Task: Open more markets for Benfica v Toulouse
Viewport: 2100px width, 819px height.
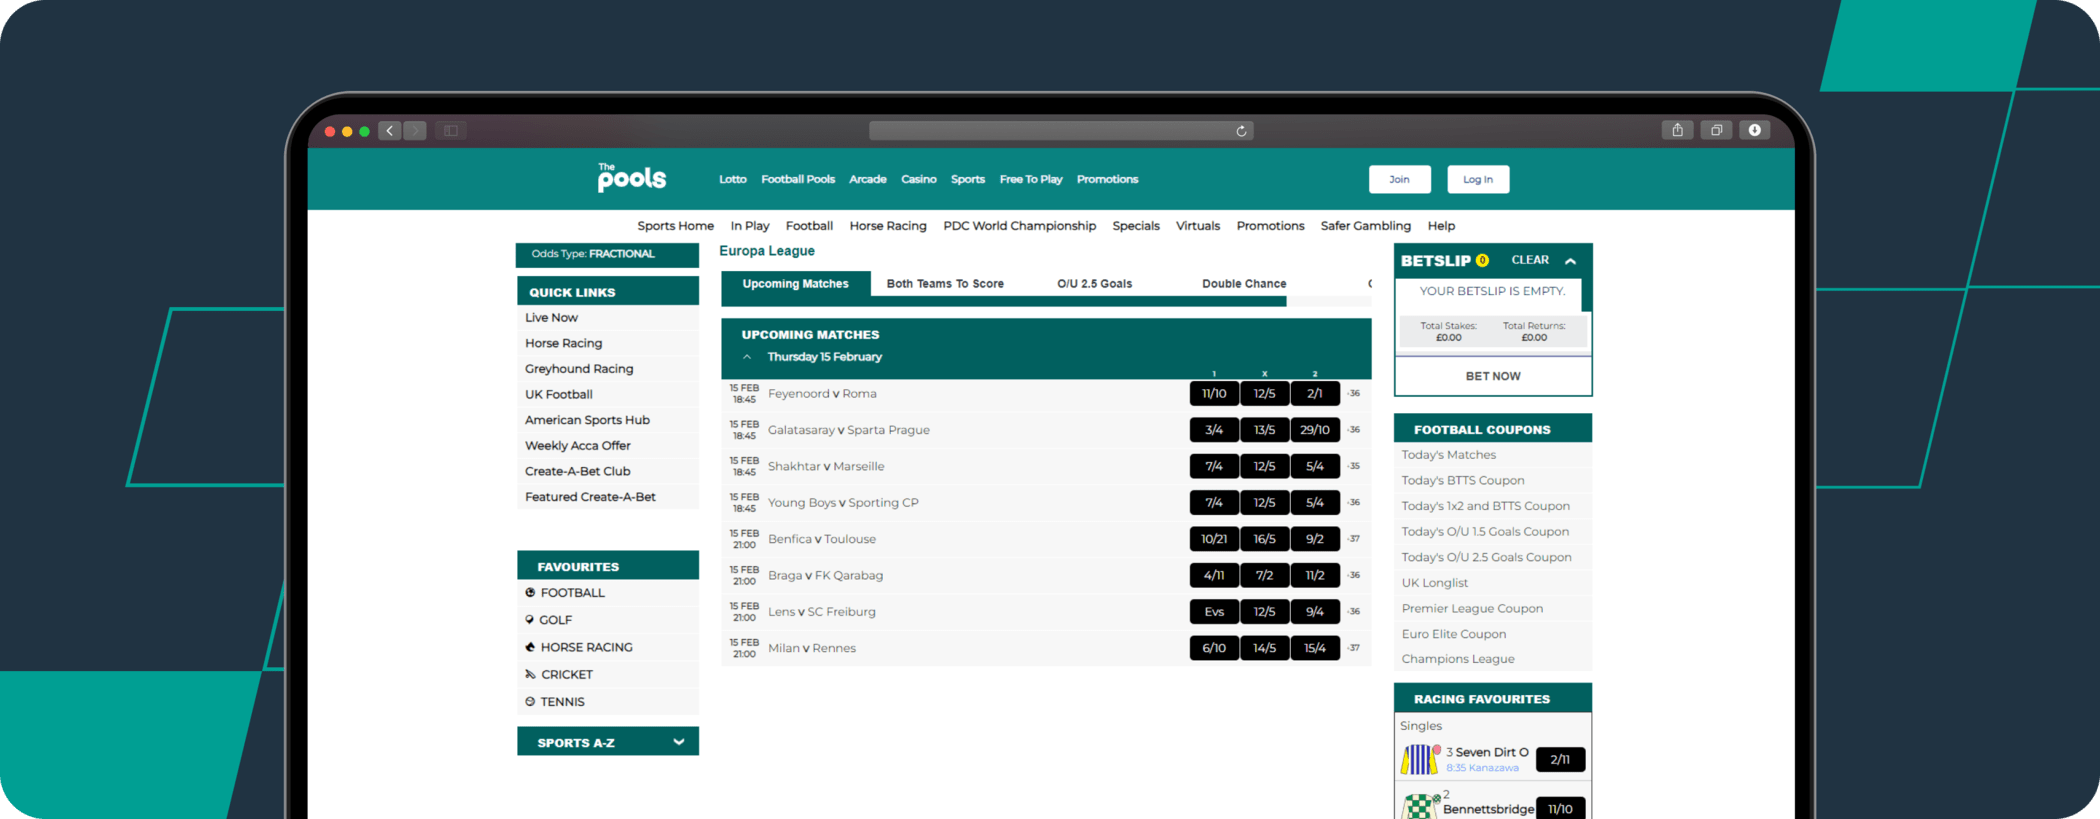Action: tap(1354, 539)
